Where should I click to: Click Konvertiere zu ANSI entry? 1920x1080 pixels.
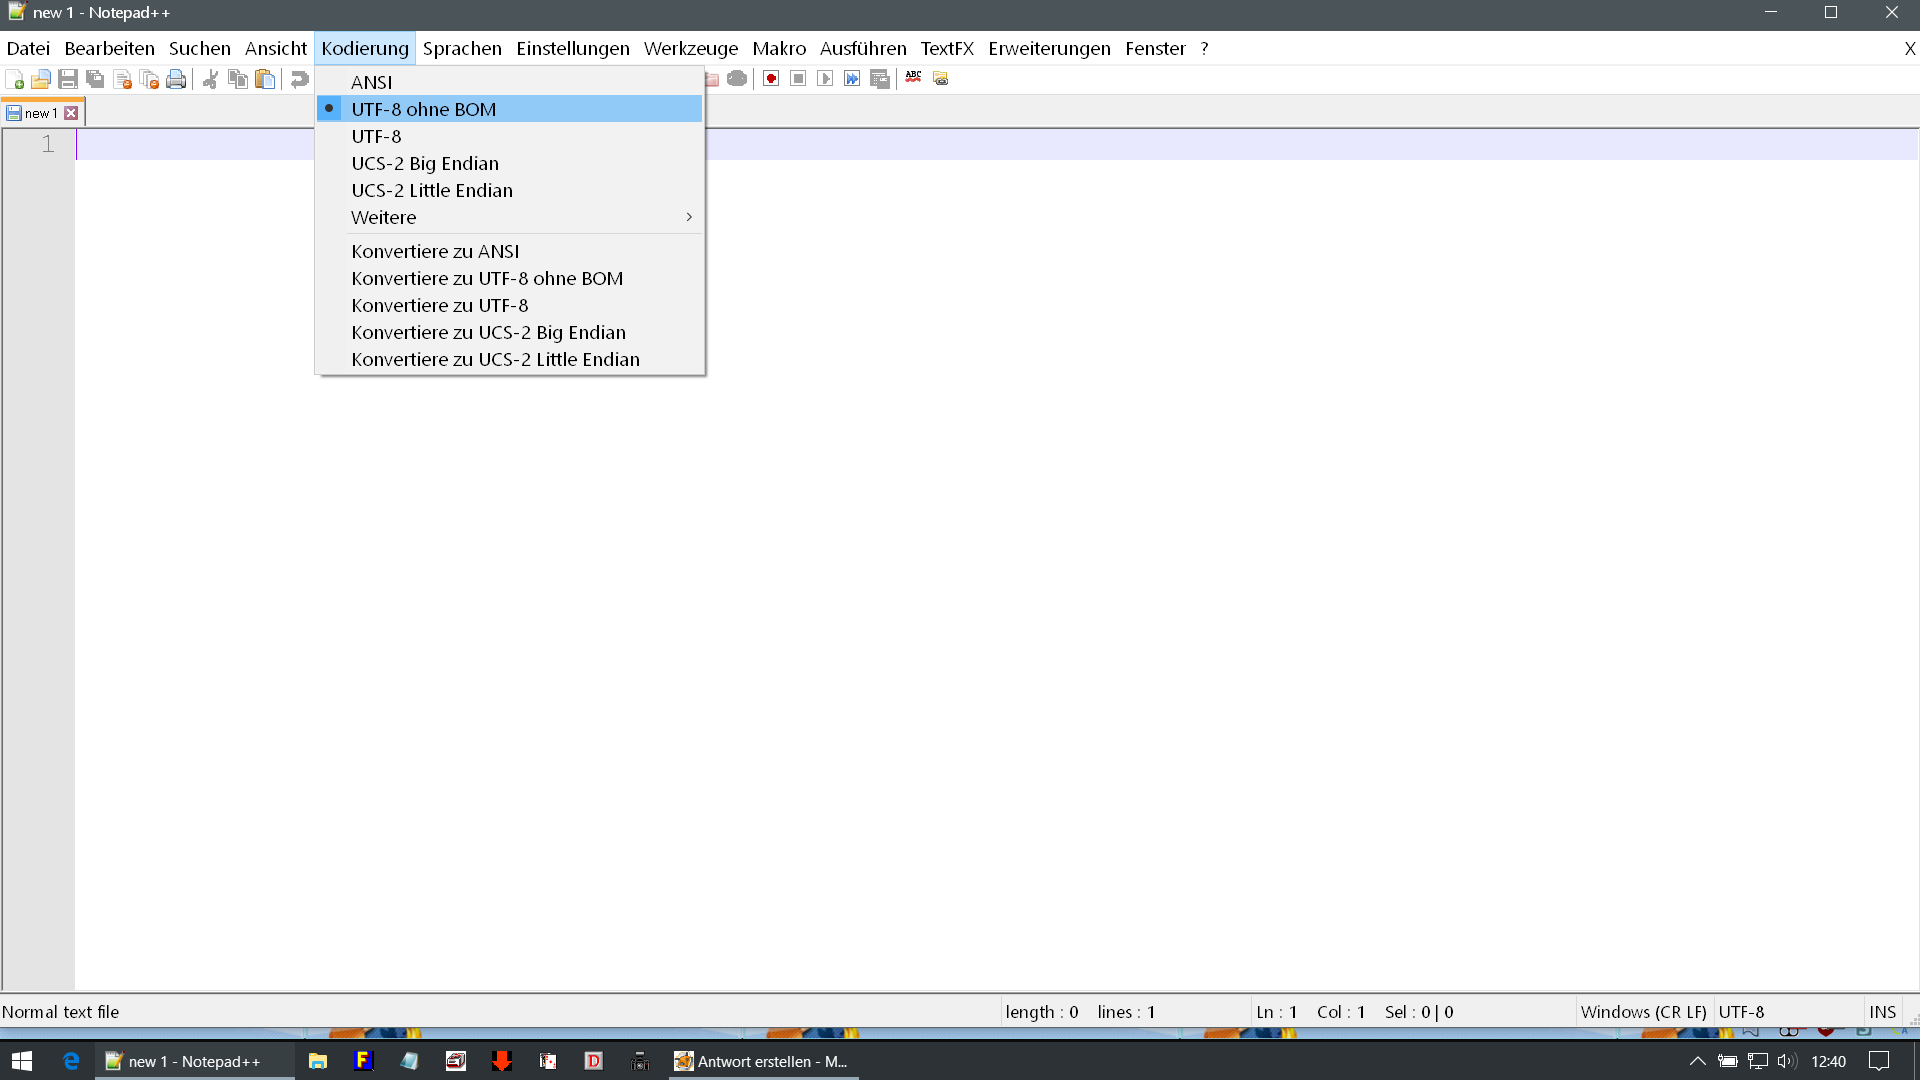[435, 251]
